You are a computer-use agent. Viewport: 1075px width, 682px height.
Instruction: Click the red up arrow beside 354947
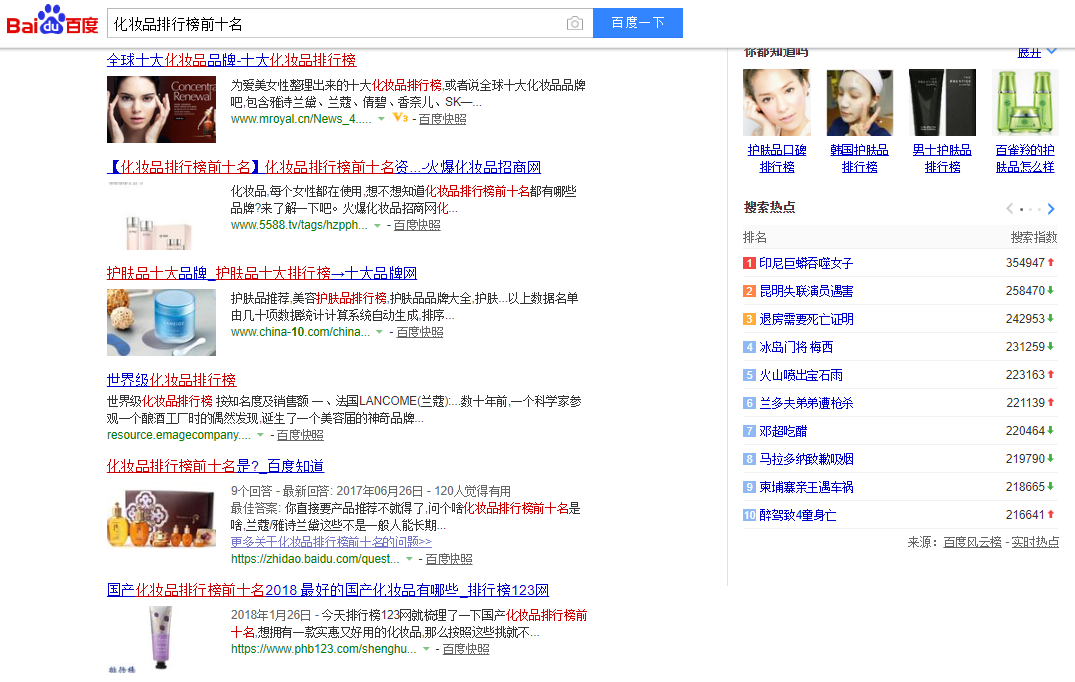(x=1051, y=263)
